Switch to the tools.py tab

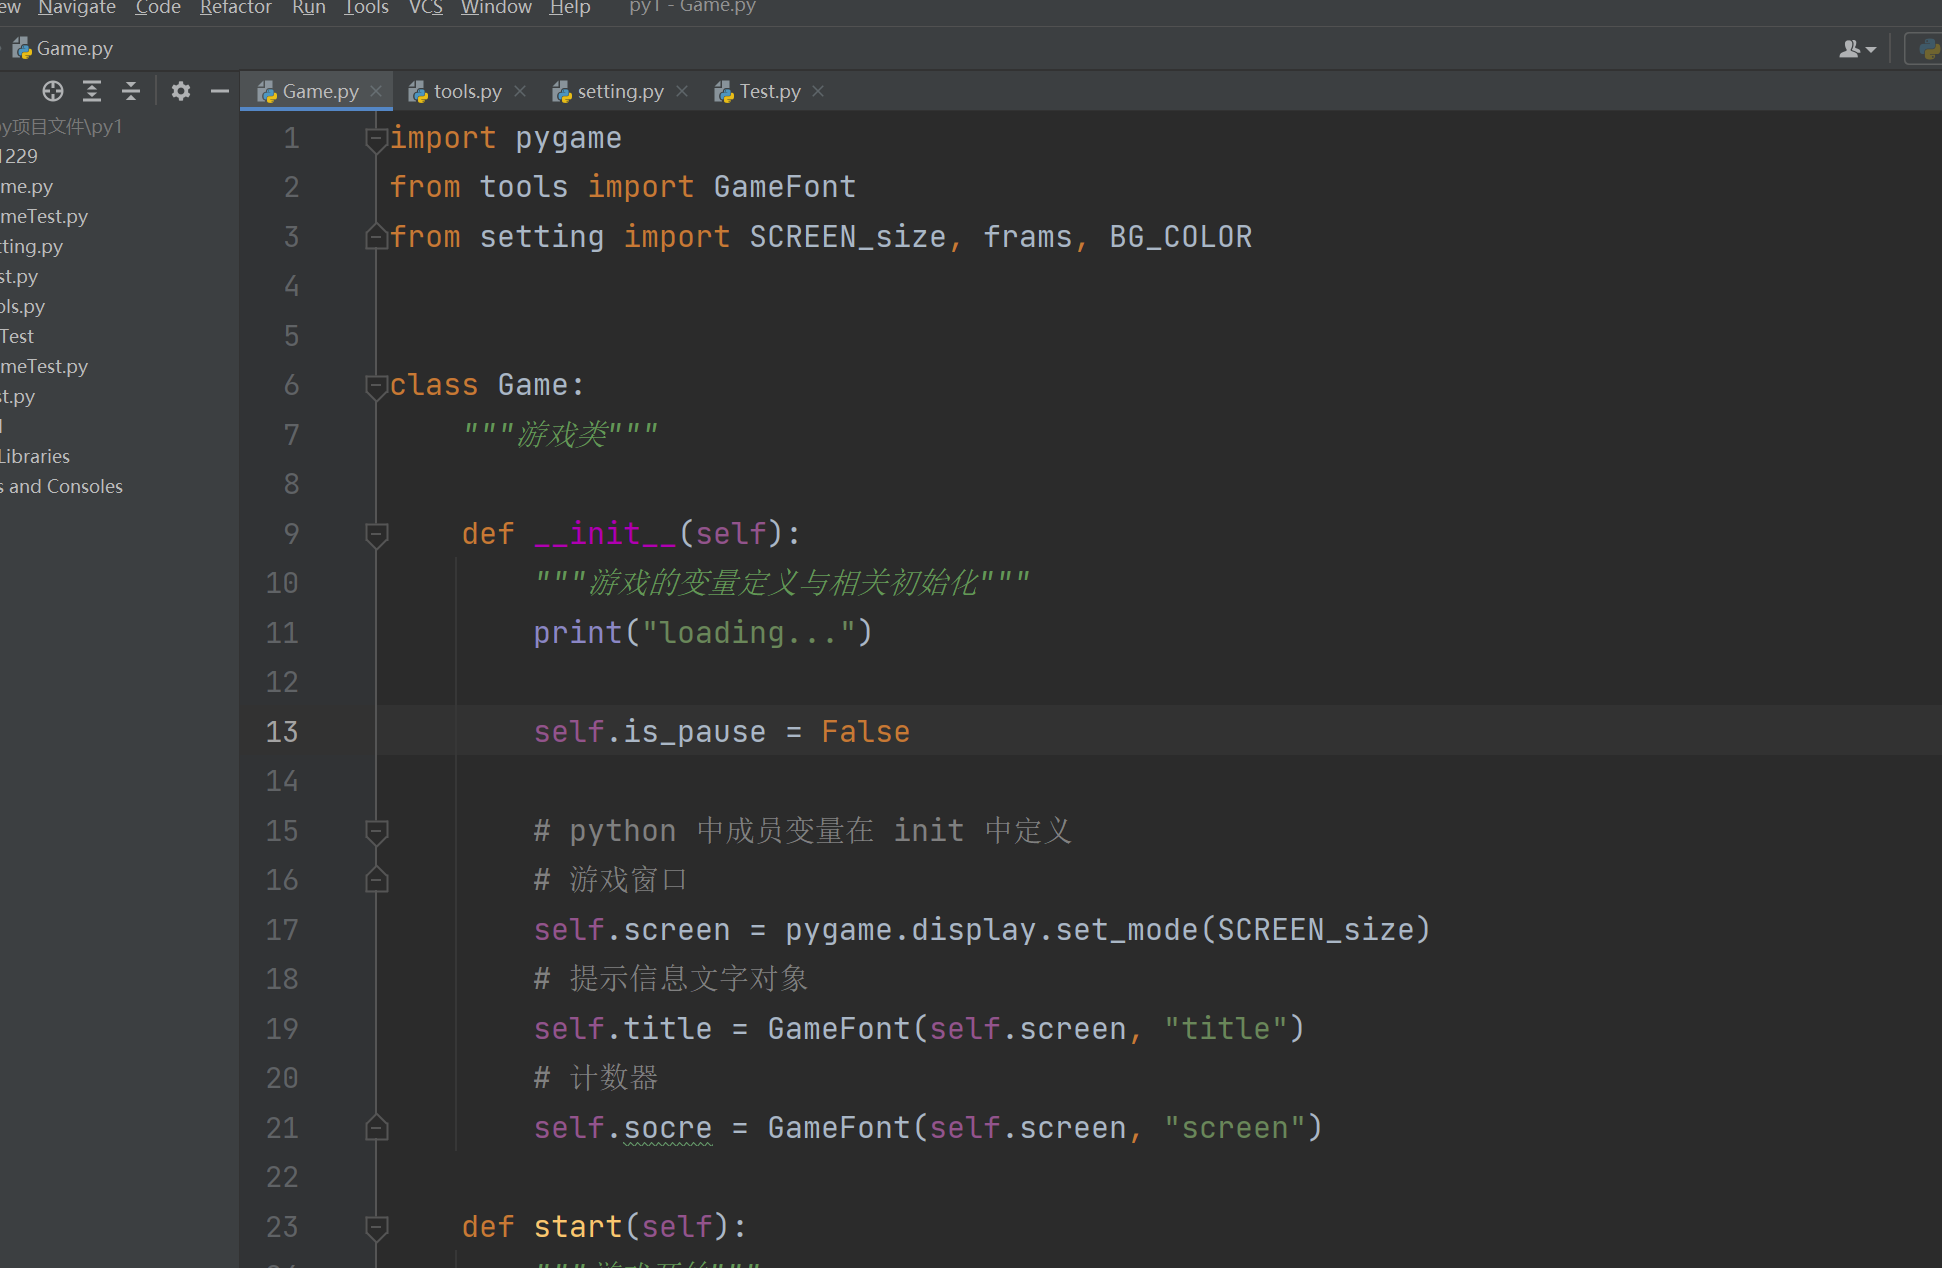tap(466, 91)
